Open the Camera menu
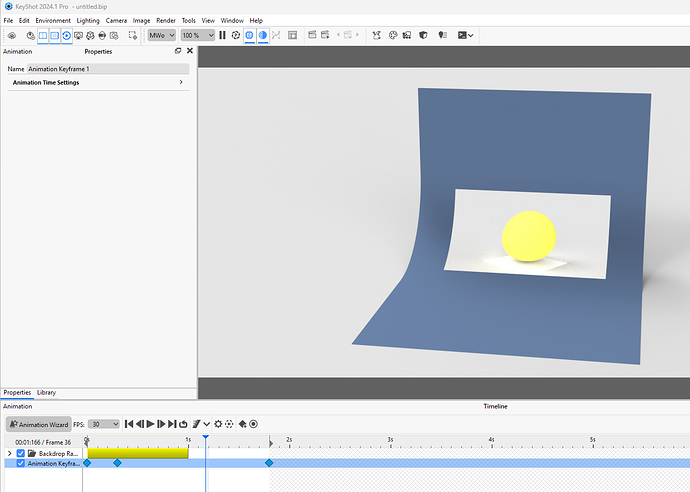This screenshot has height=492, width=690. click(x=116, y=20)
